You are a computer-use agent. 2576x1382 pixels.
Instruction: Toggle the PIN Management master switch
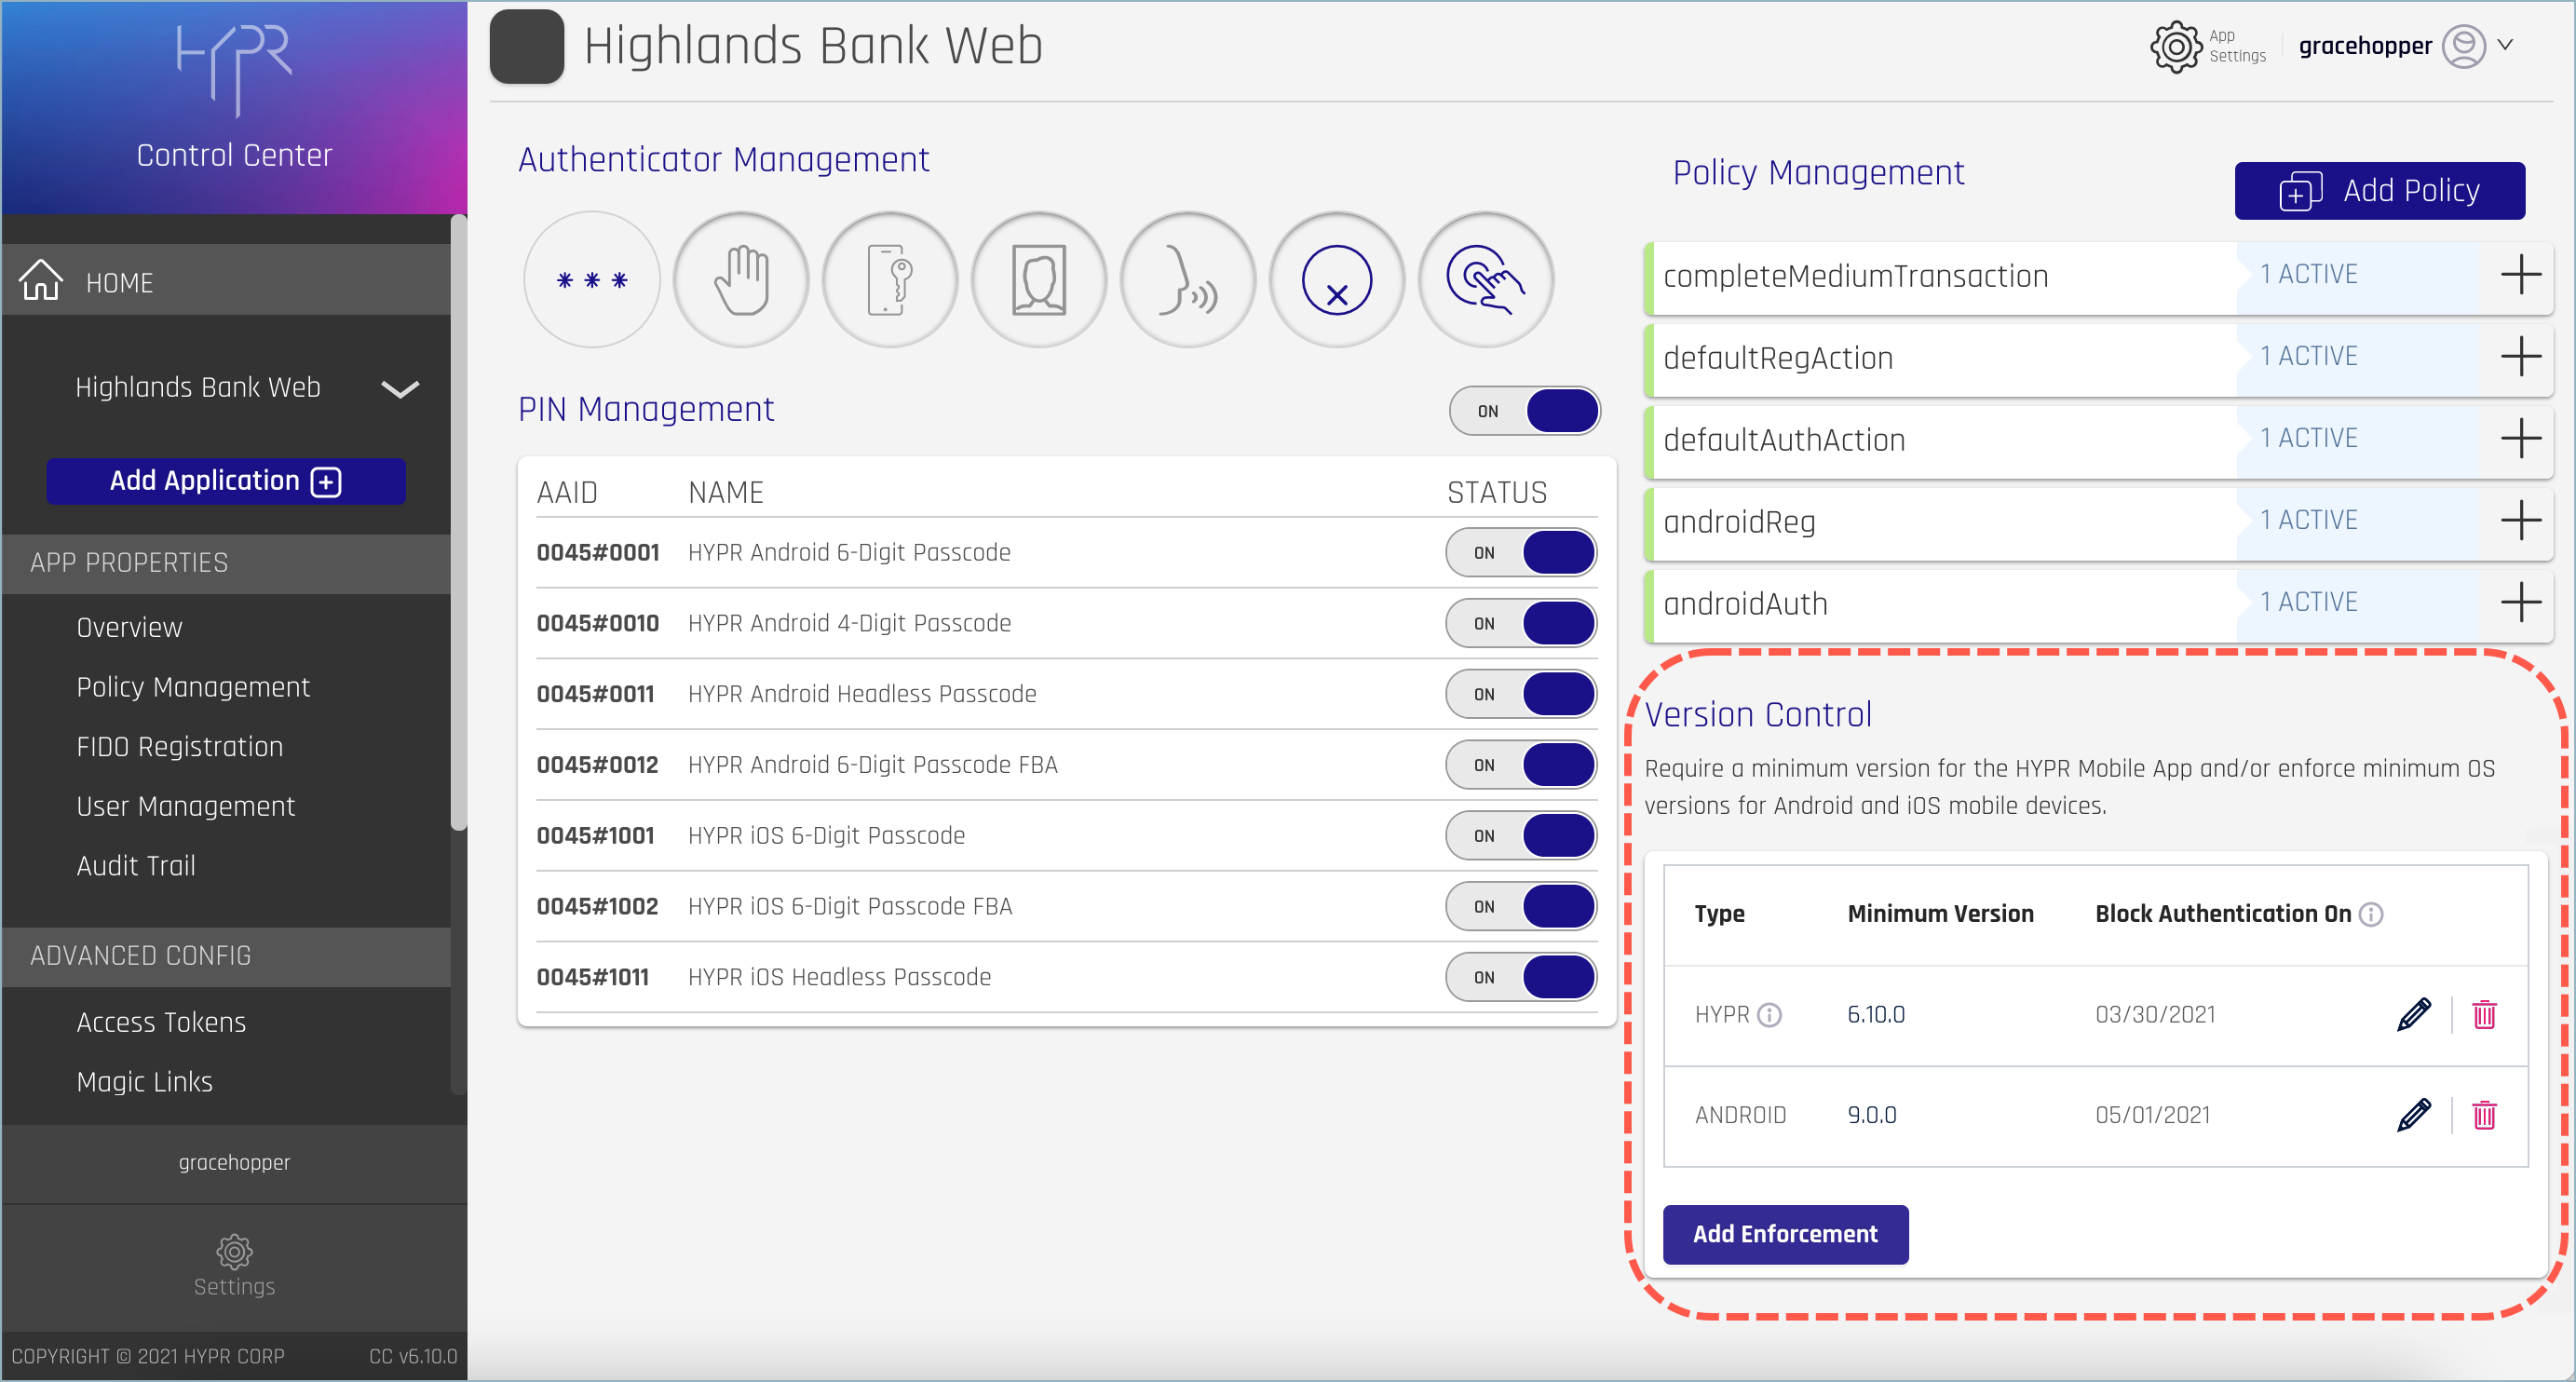(1524, 411)
